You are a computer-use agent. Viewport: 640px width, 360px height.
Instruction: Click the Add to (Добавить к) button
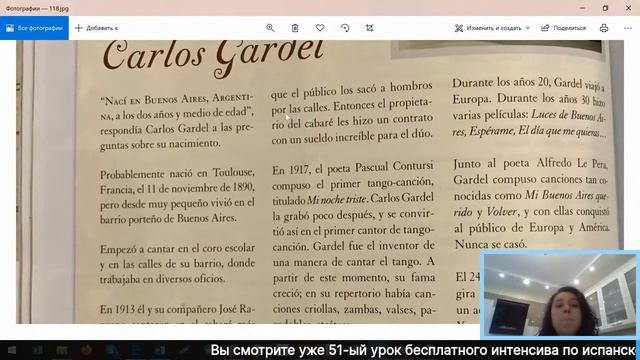point(97,28)
